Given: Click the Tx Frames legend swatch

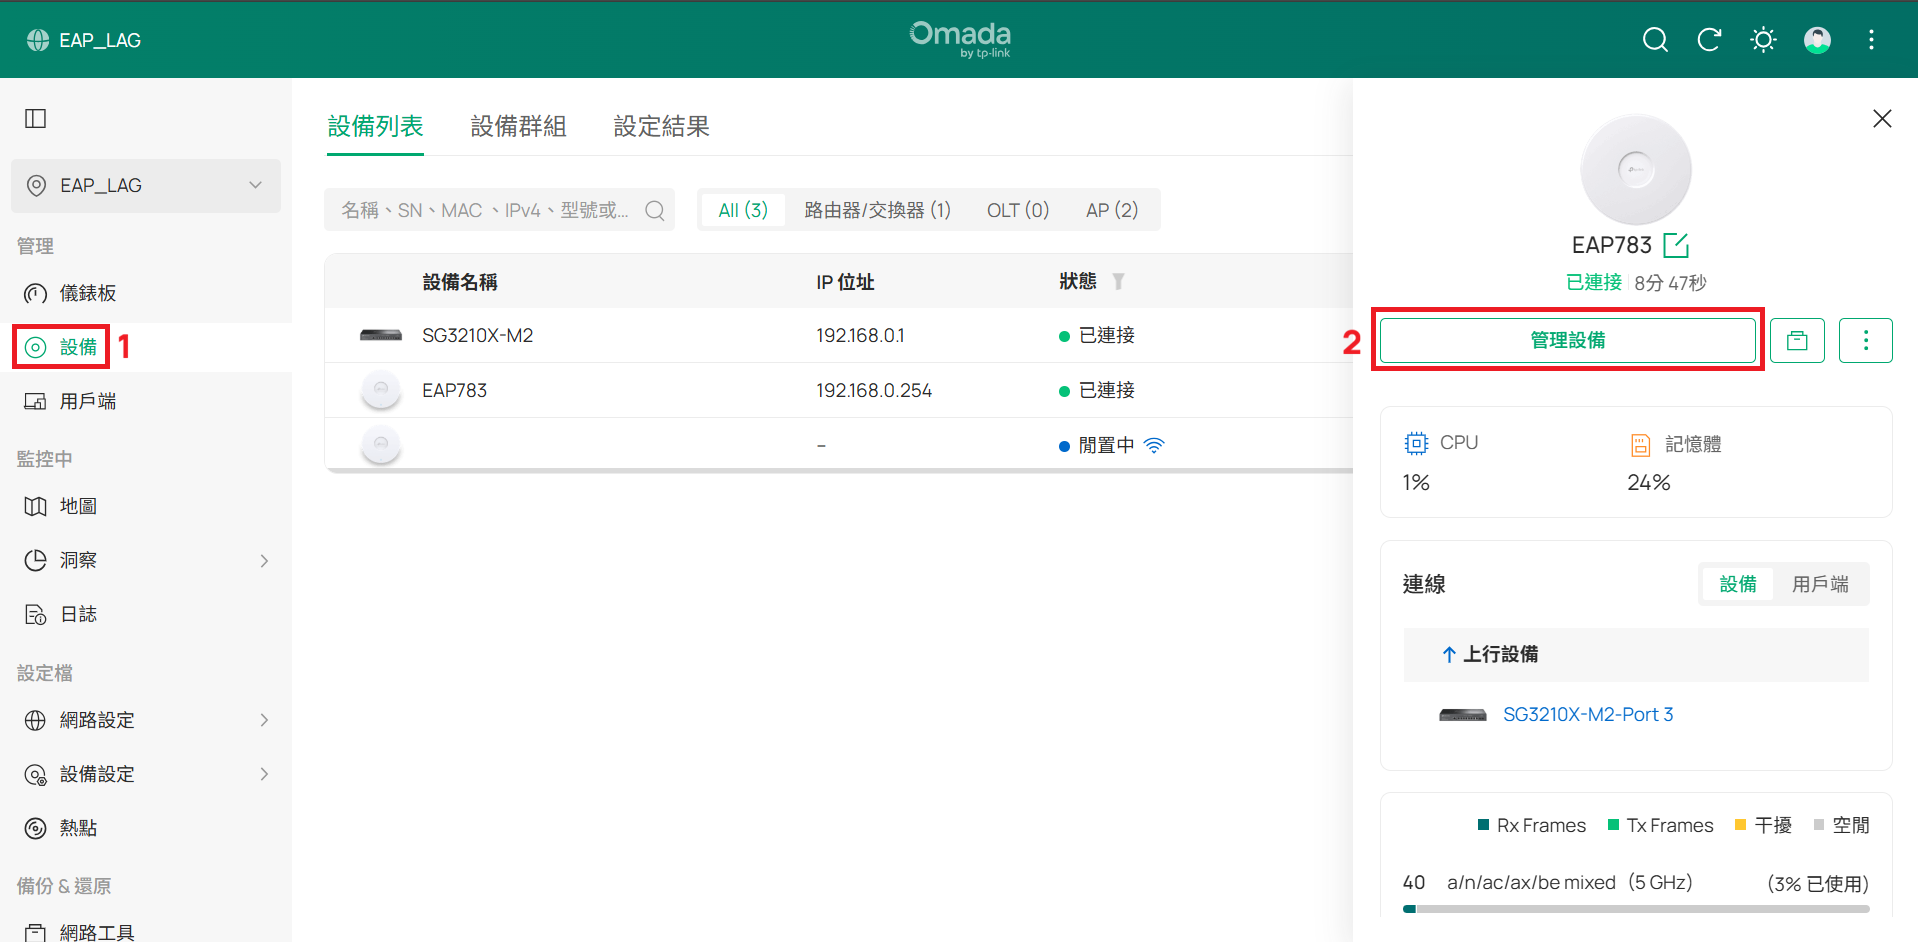Looking at the screenshot, I should tap(1613, 825).
